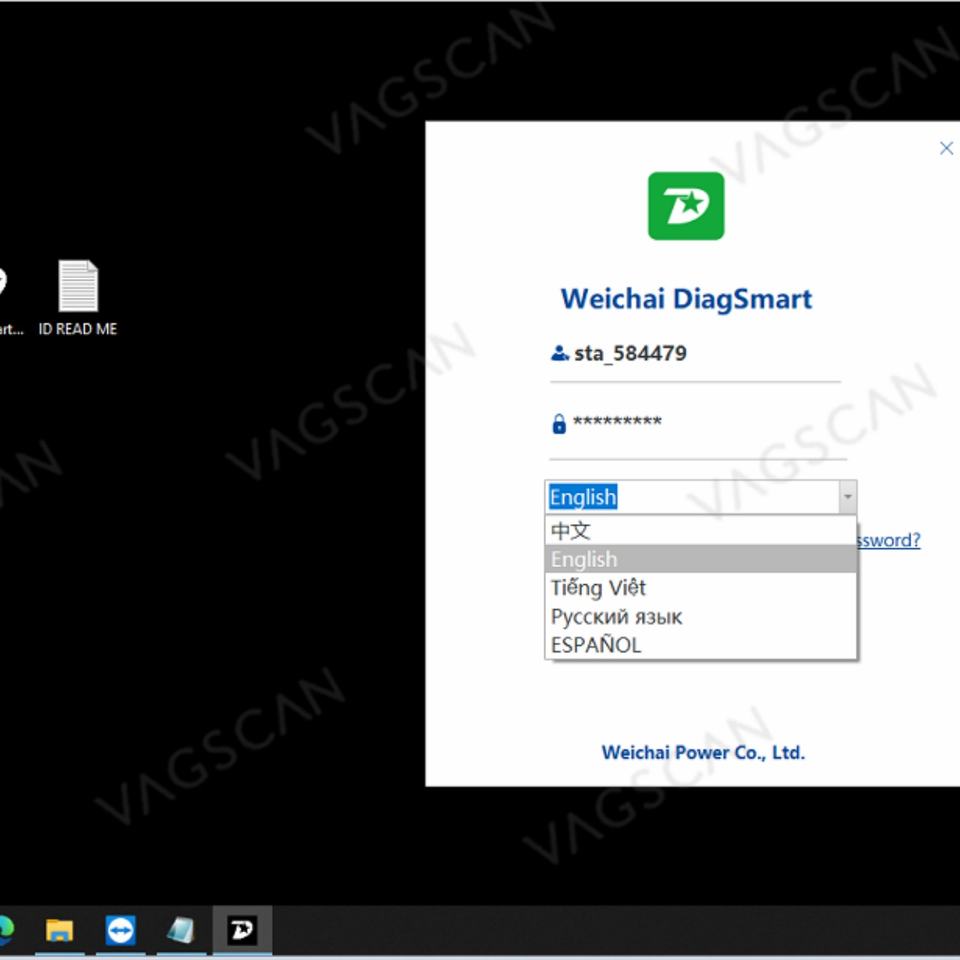Click the green DiagSmart logo
The height and width of the screenshot is (960, 960).
(x=686, y=206)
